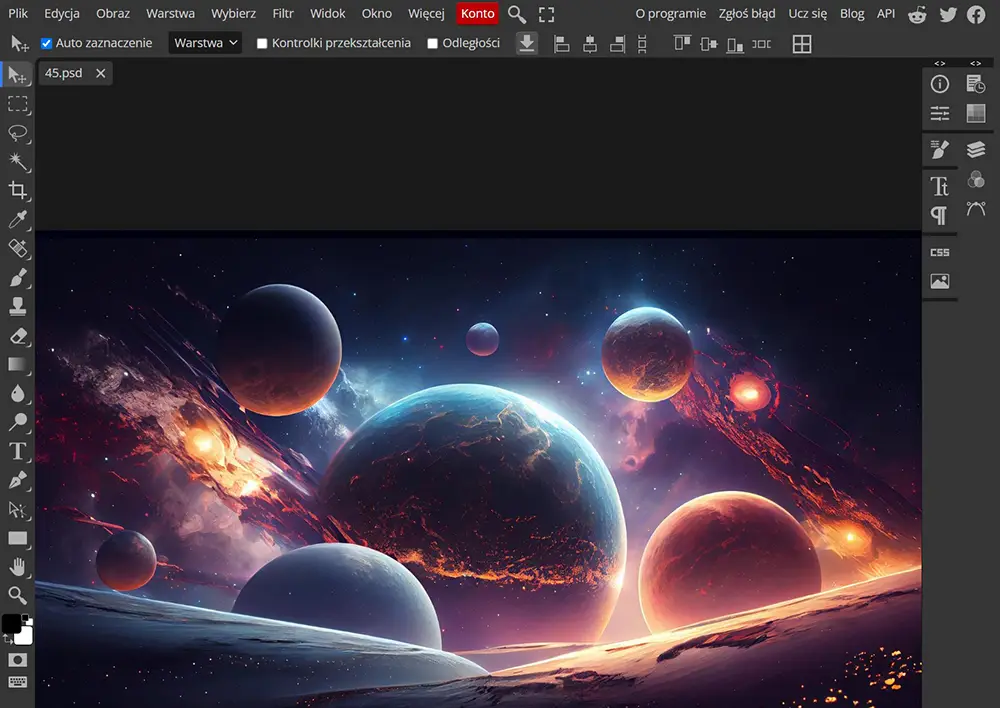Image resolution: width=1000 pixels, height=708 pixels.
Task: Open the API link
Action: tap(886, 13)
